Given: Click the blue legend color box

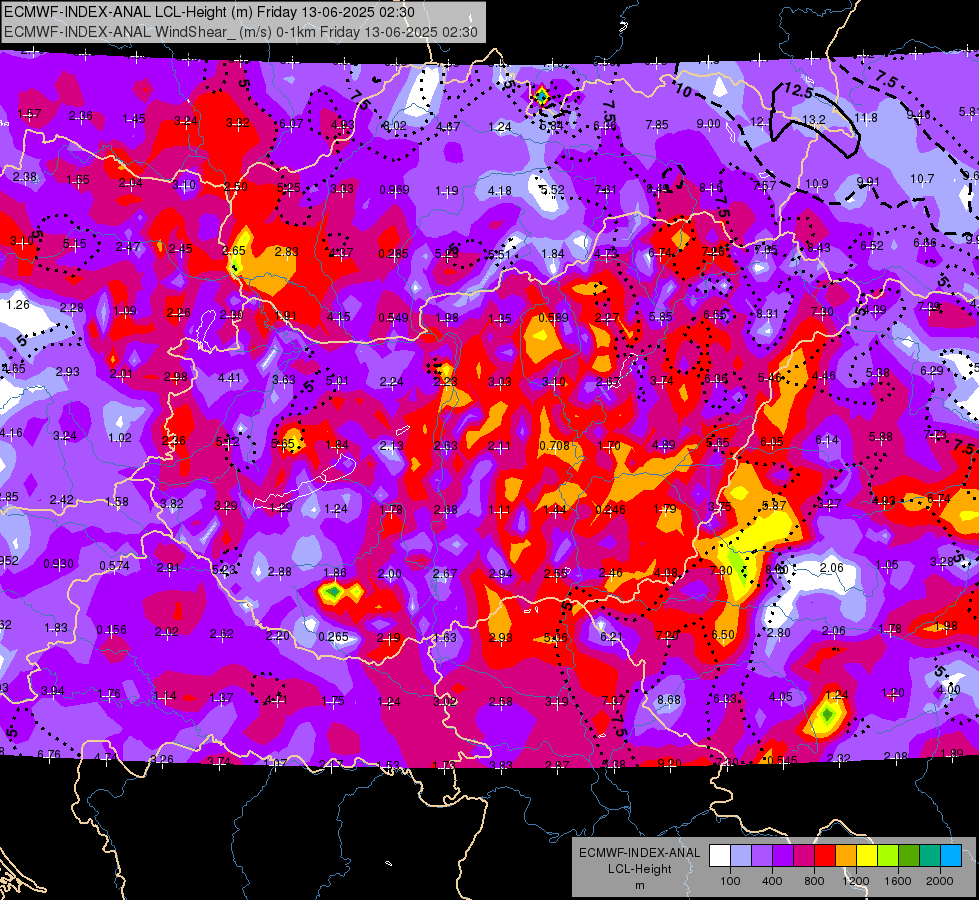Looking at the screenshot, I should tap(951, 856).
